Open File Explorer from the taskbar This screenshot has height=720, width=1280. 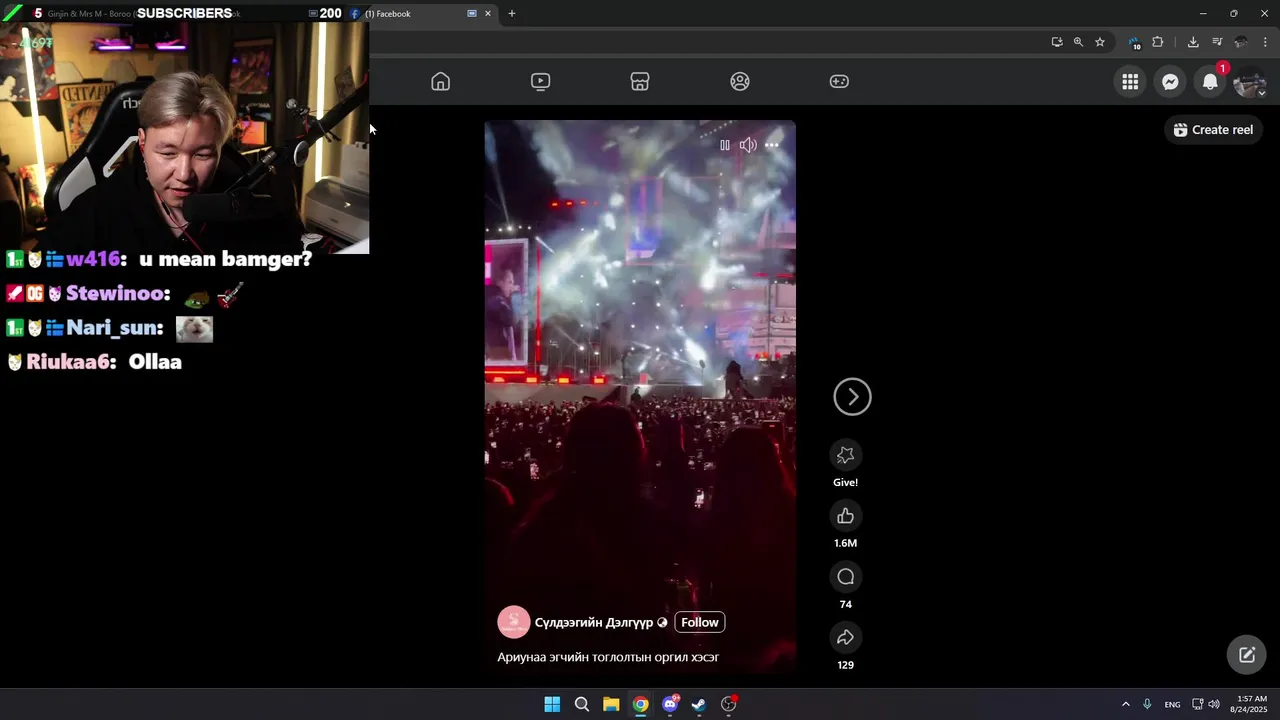point(611,704)
